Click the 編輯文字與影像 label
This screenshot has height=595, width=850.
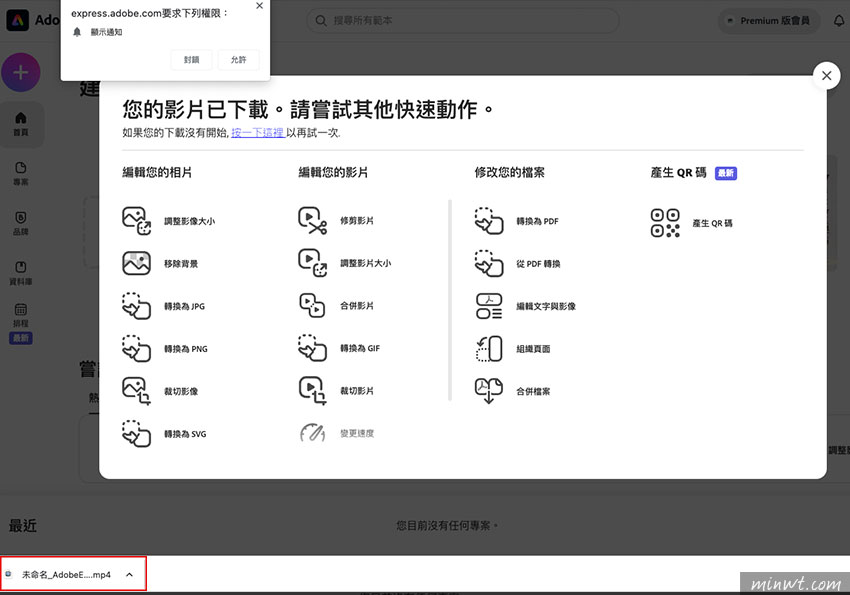546,306
